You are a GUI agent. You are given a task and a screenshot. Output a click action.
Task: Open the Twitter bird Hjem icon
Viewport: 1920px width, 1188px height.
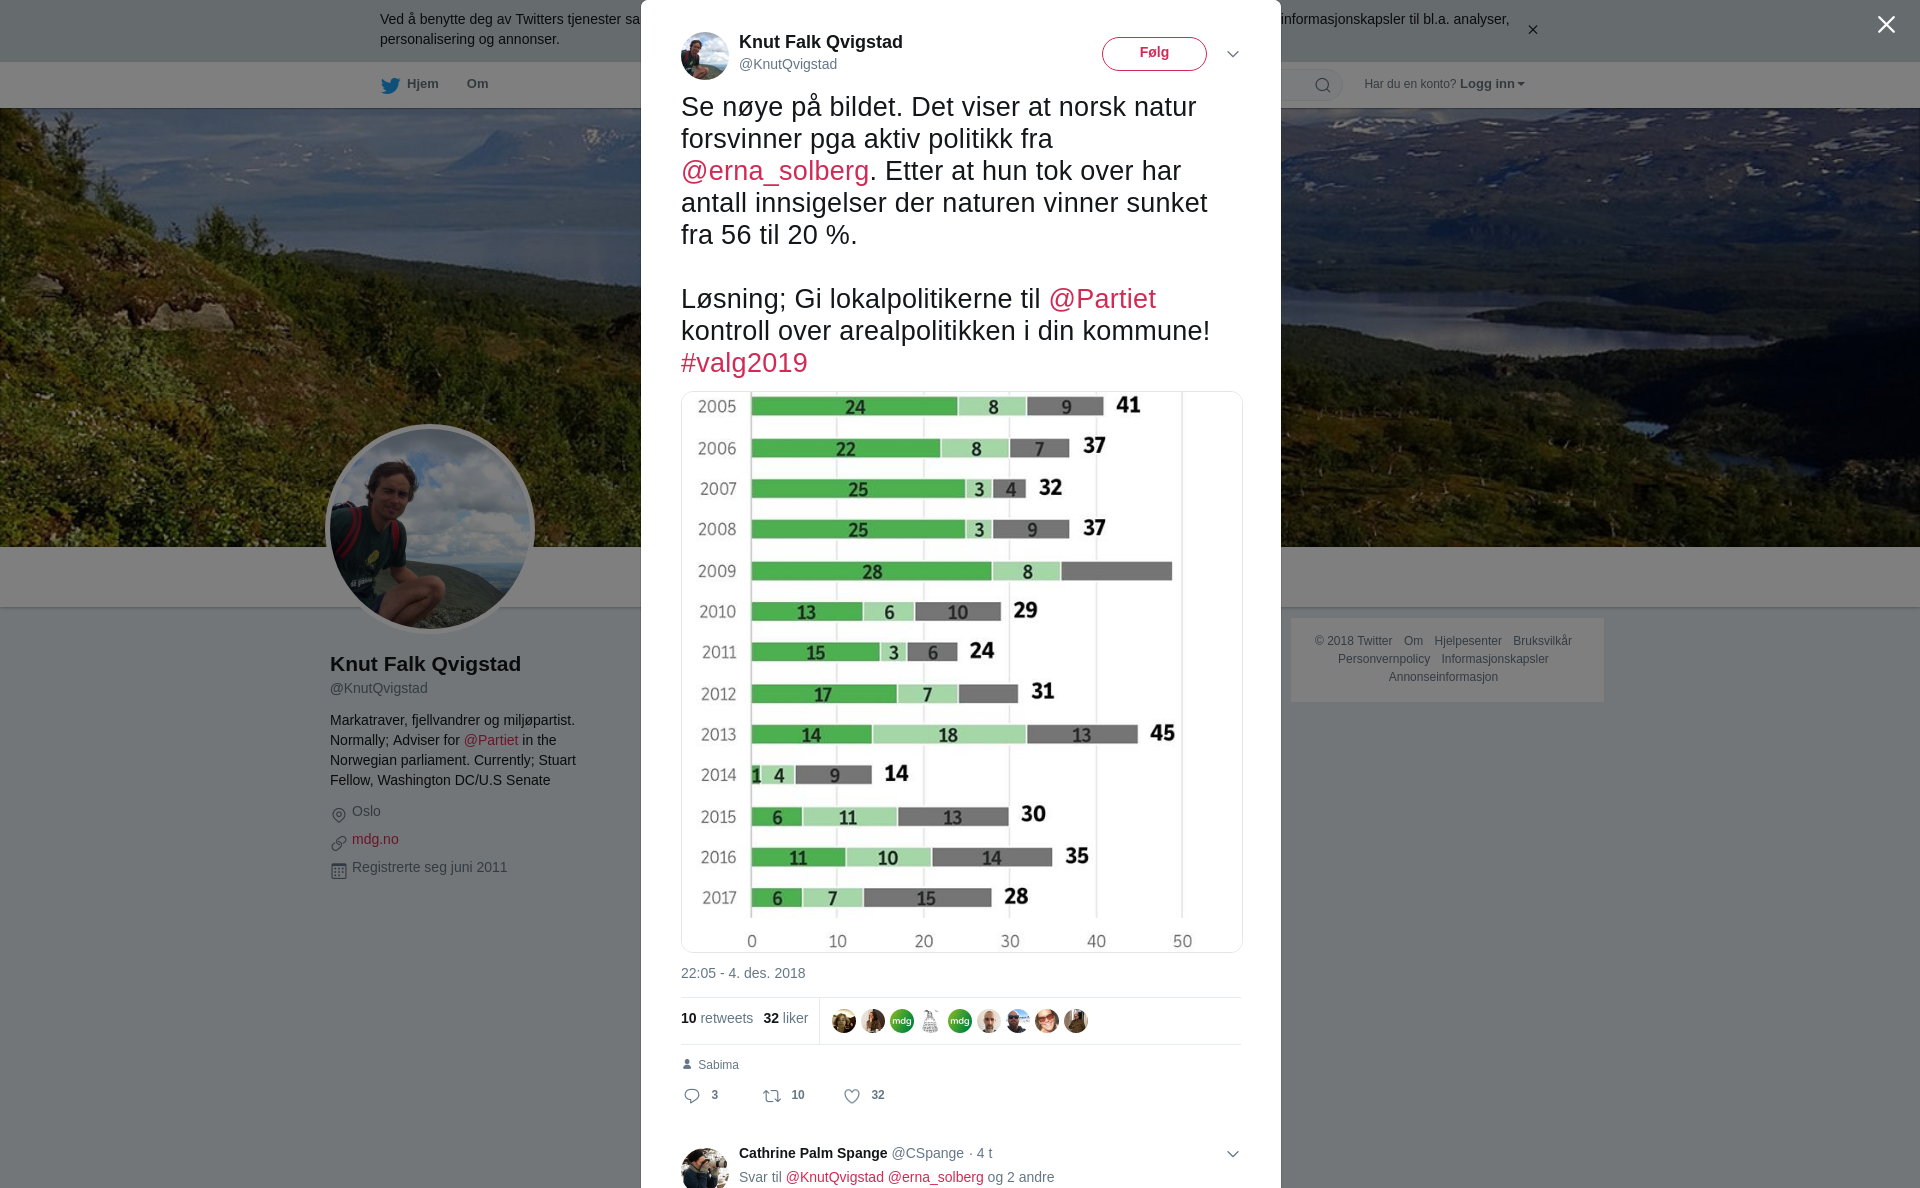coord(390,85)
